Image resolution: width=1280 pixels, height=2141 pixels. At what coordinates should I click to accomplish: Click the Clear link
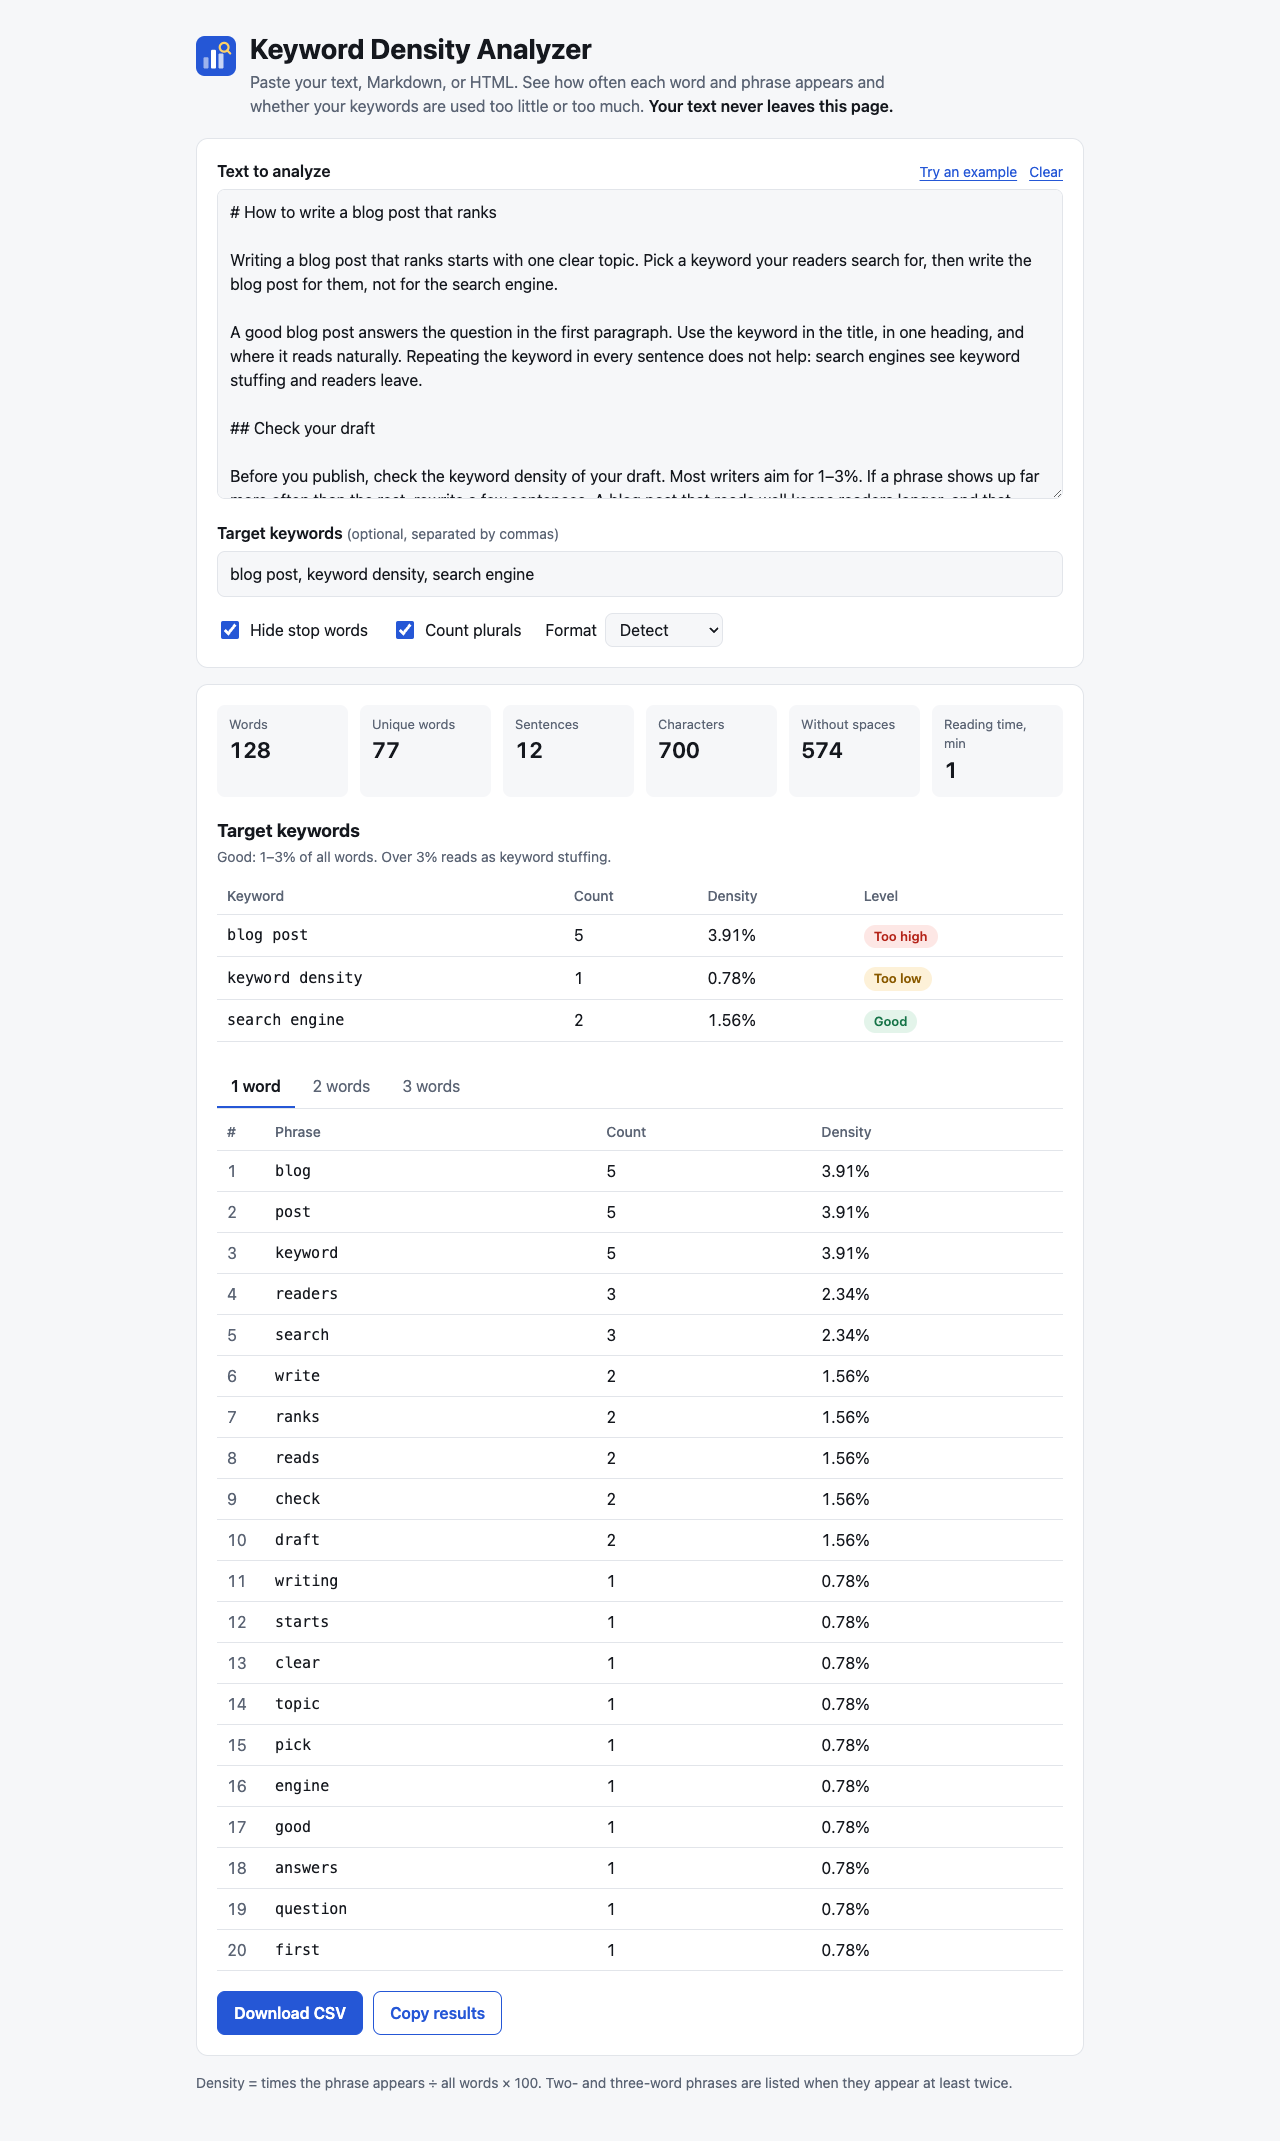coord(1046,172)
